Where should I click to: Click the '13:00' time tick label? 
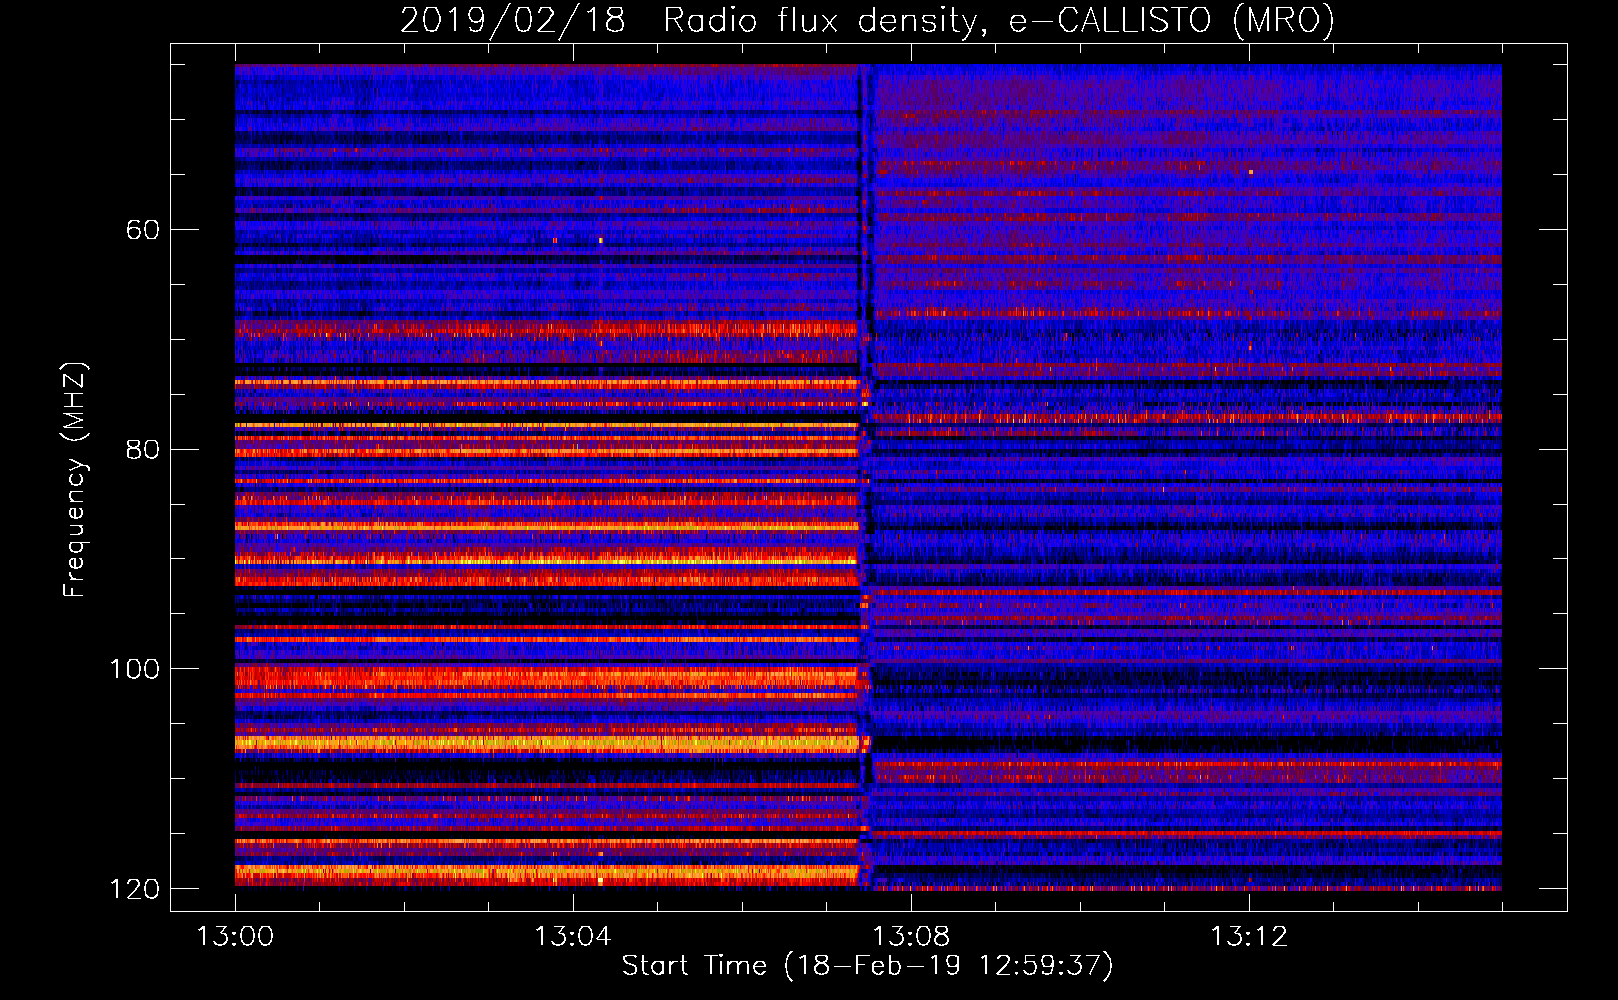(235, 937)
